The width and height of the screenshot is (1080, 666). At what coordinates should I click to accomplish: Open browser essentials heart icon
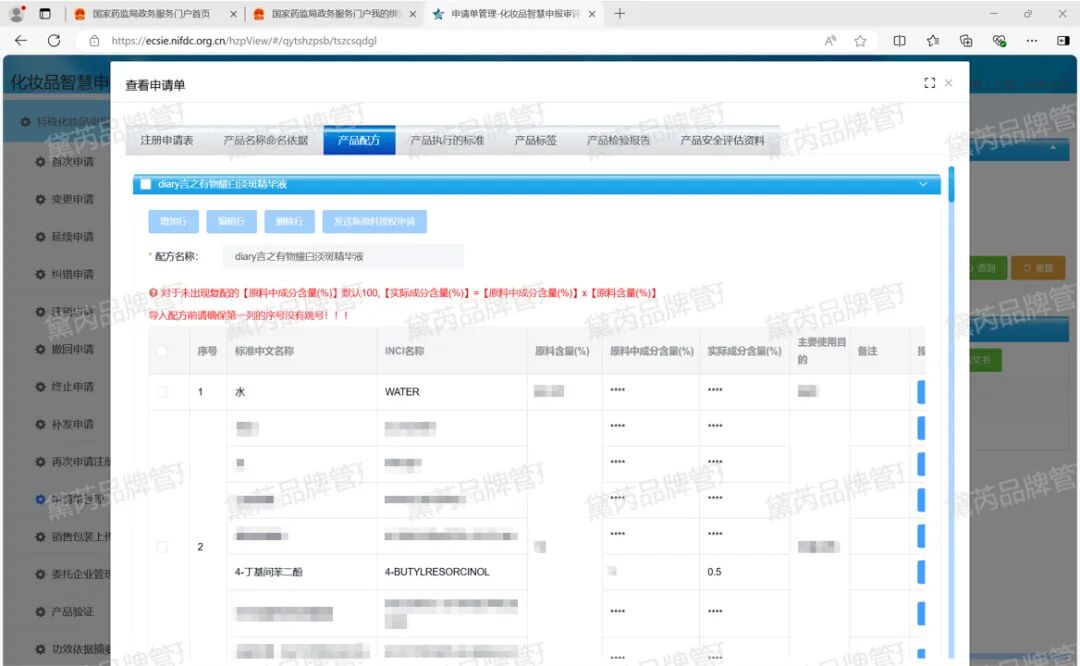tap(999, 41)
